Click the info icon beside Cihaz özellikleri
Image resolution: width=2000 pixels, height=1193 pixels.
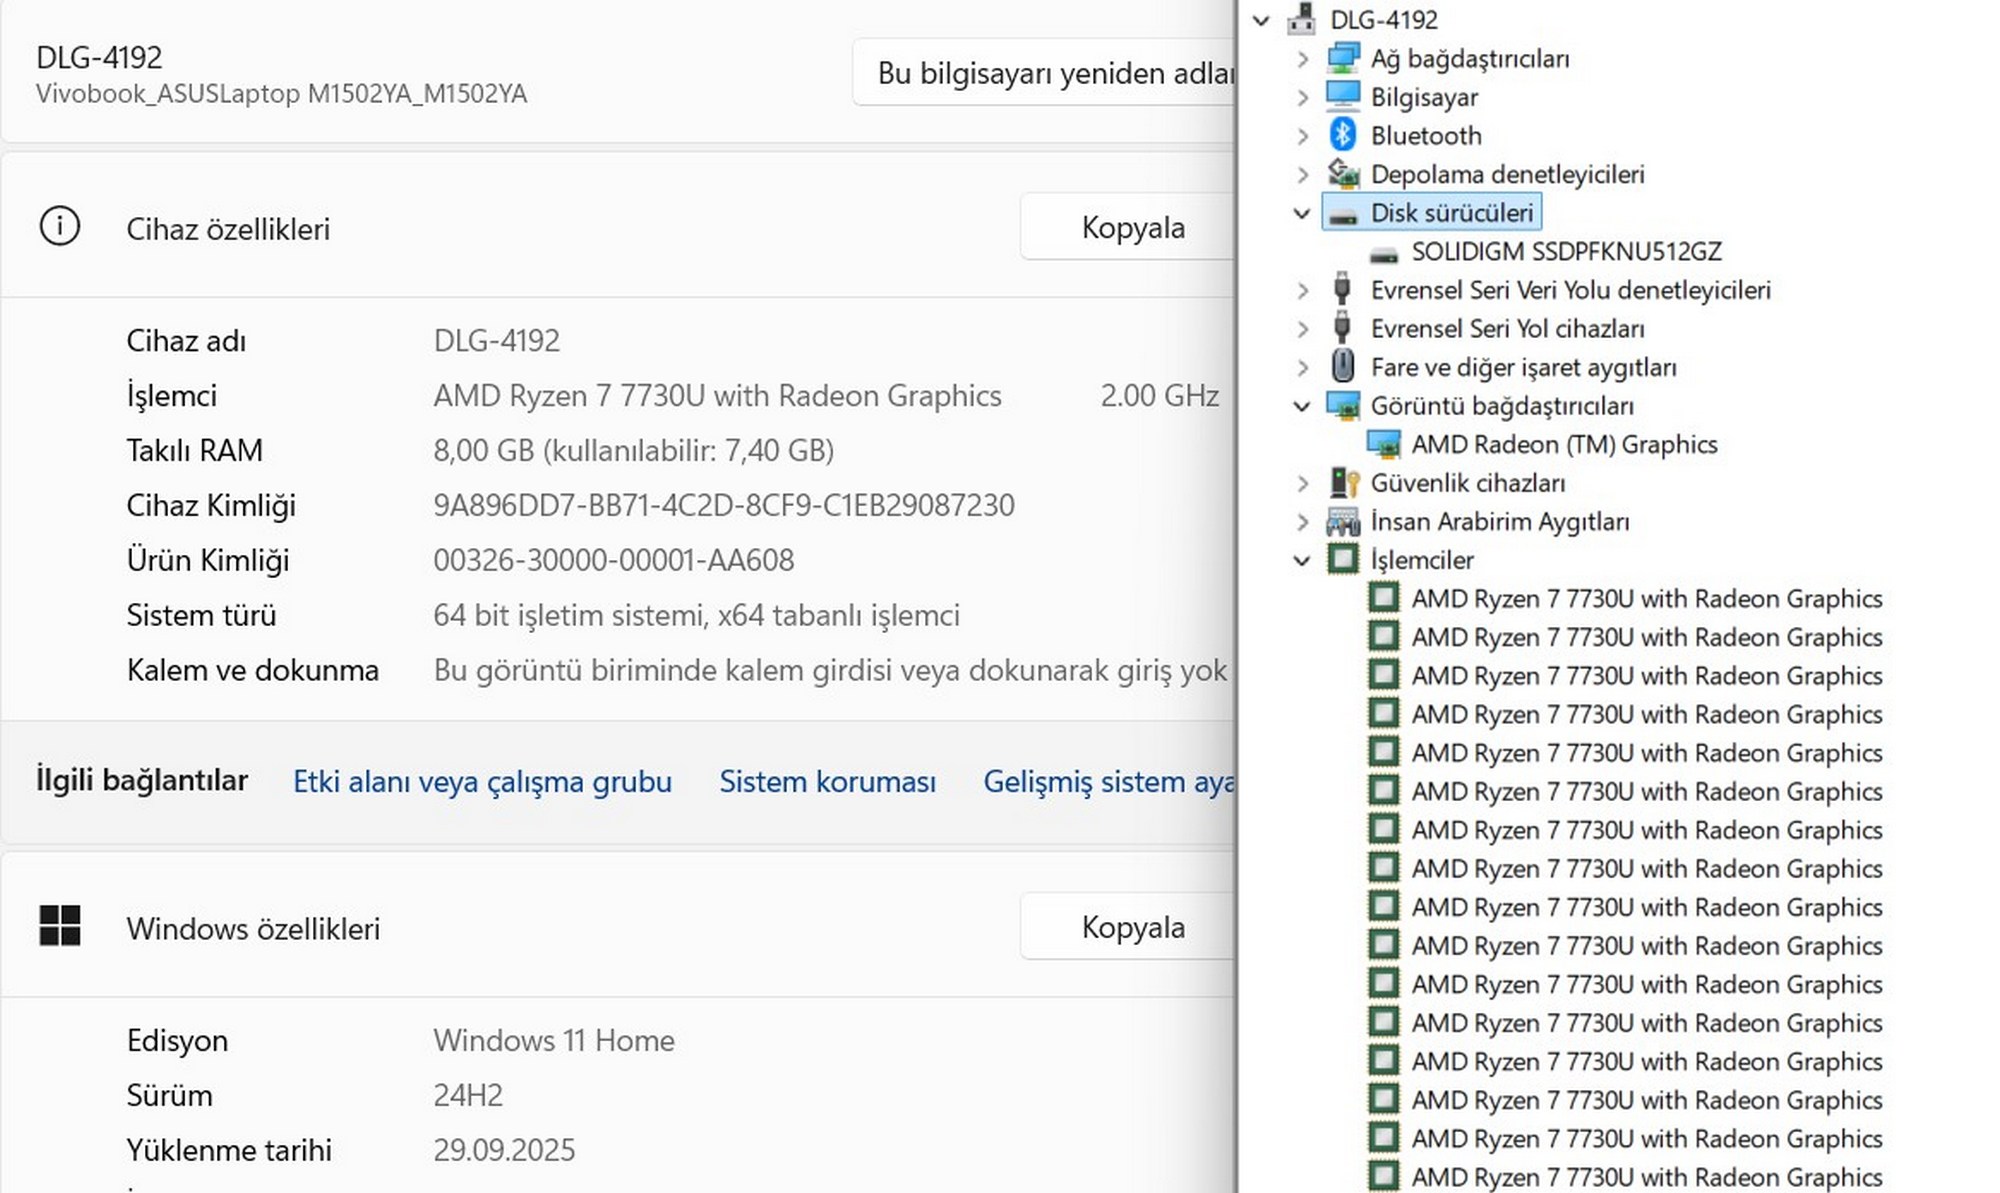(x=59, y=227)
